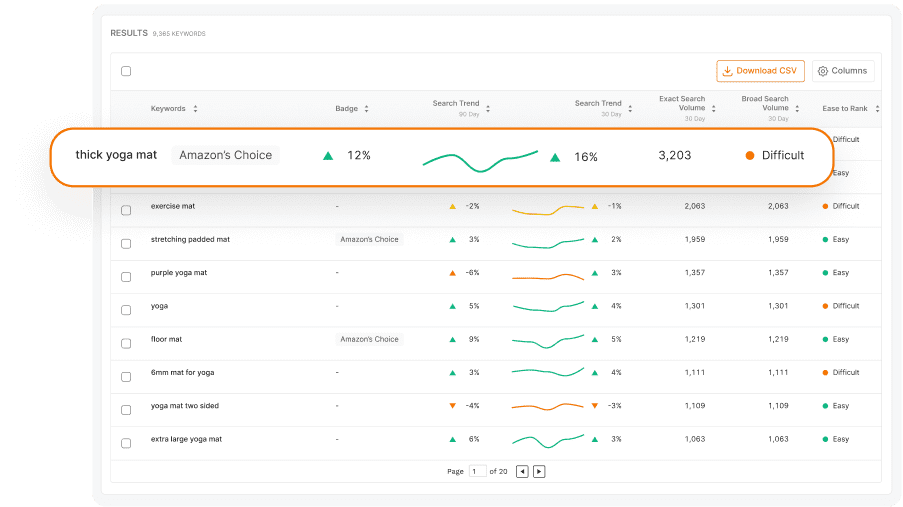Click the Download CSV button
903x507 pixels.
[x=760, y=71]
